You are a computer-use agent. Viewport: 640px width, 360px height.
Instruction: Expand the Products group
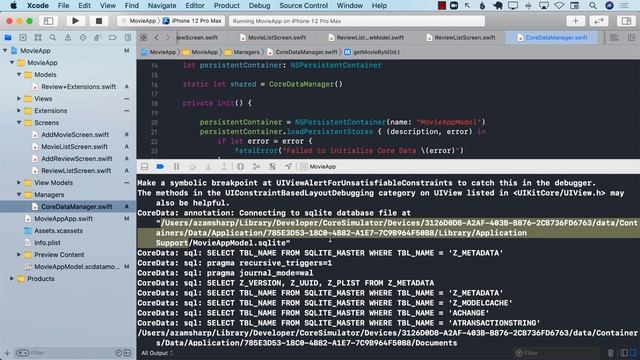pos(12,278)
